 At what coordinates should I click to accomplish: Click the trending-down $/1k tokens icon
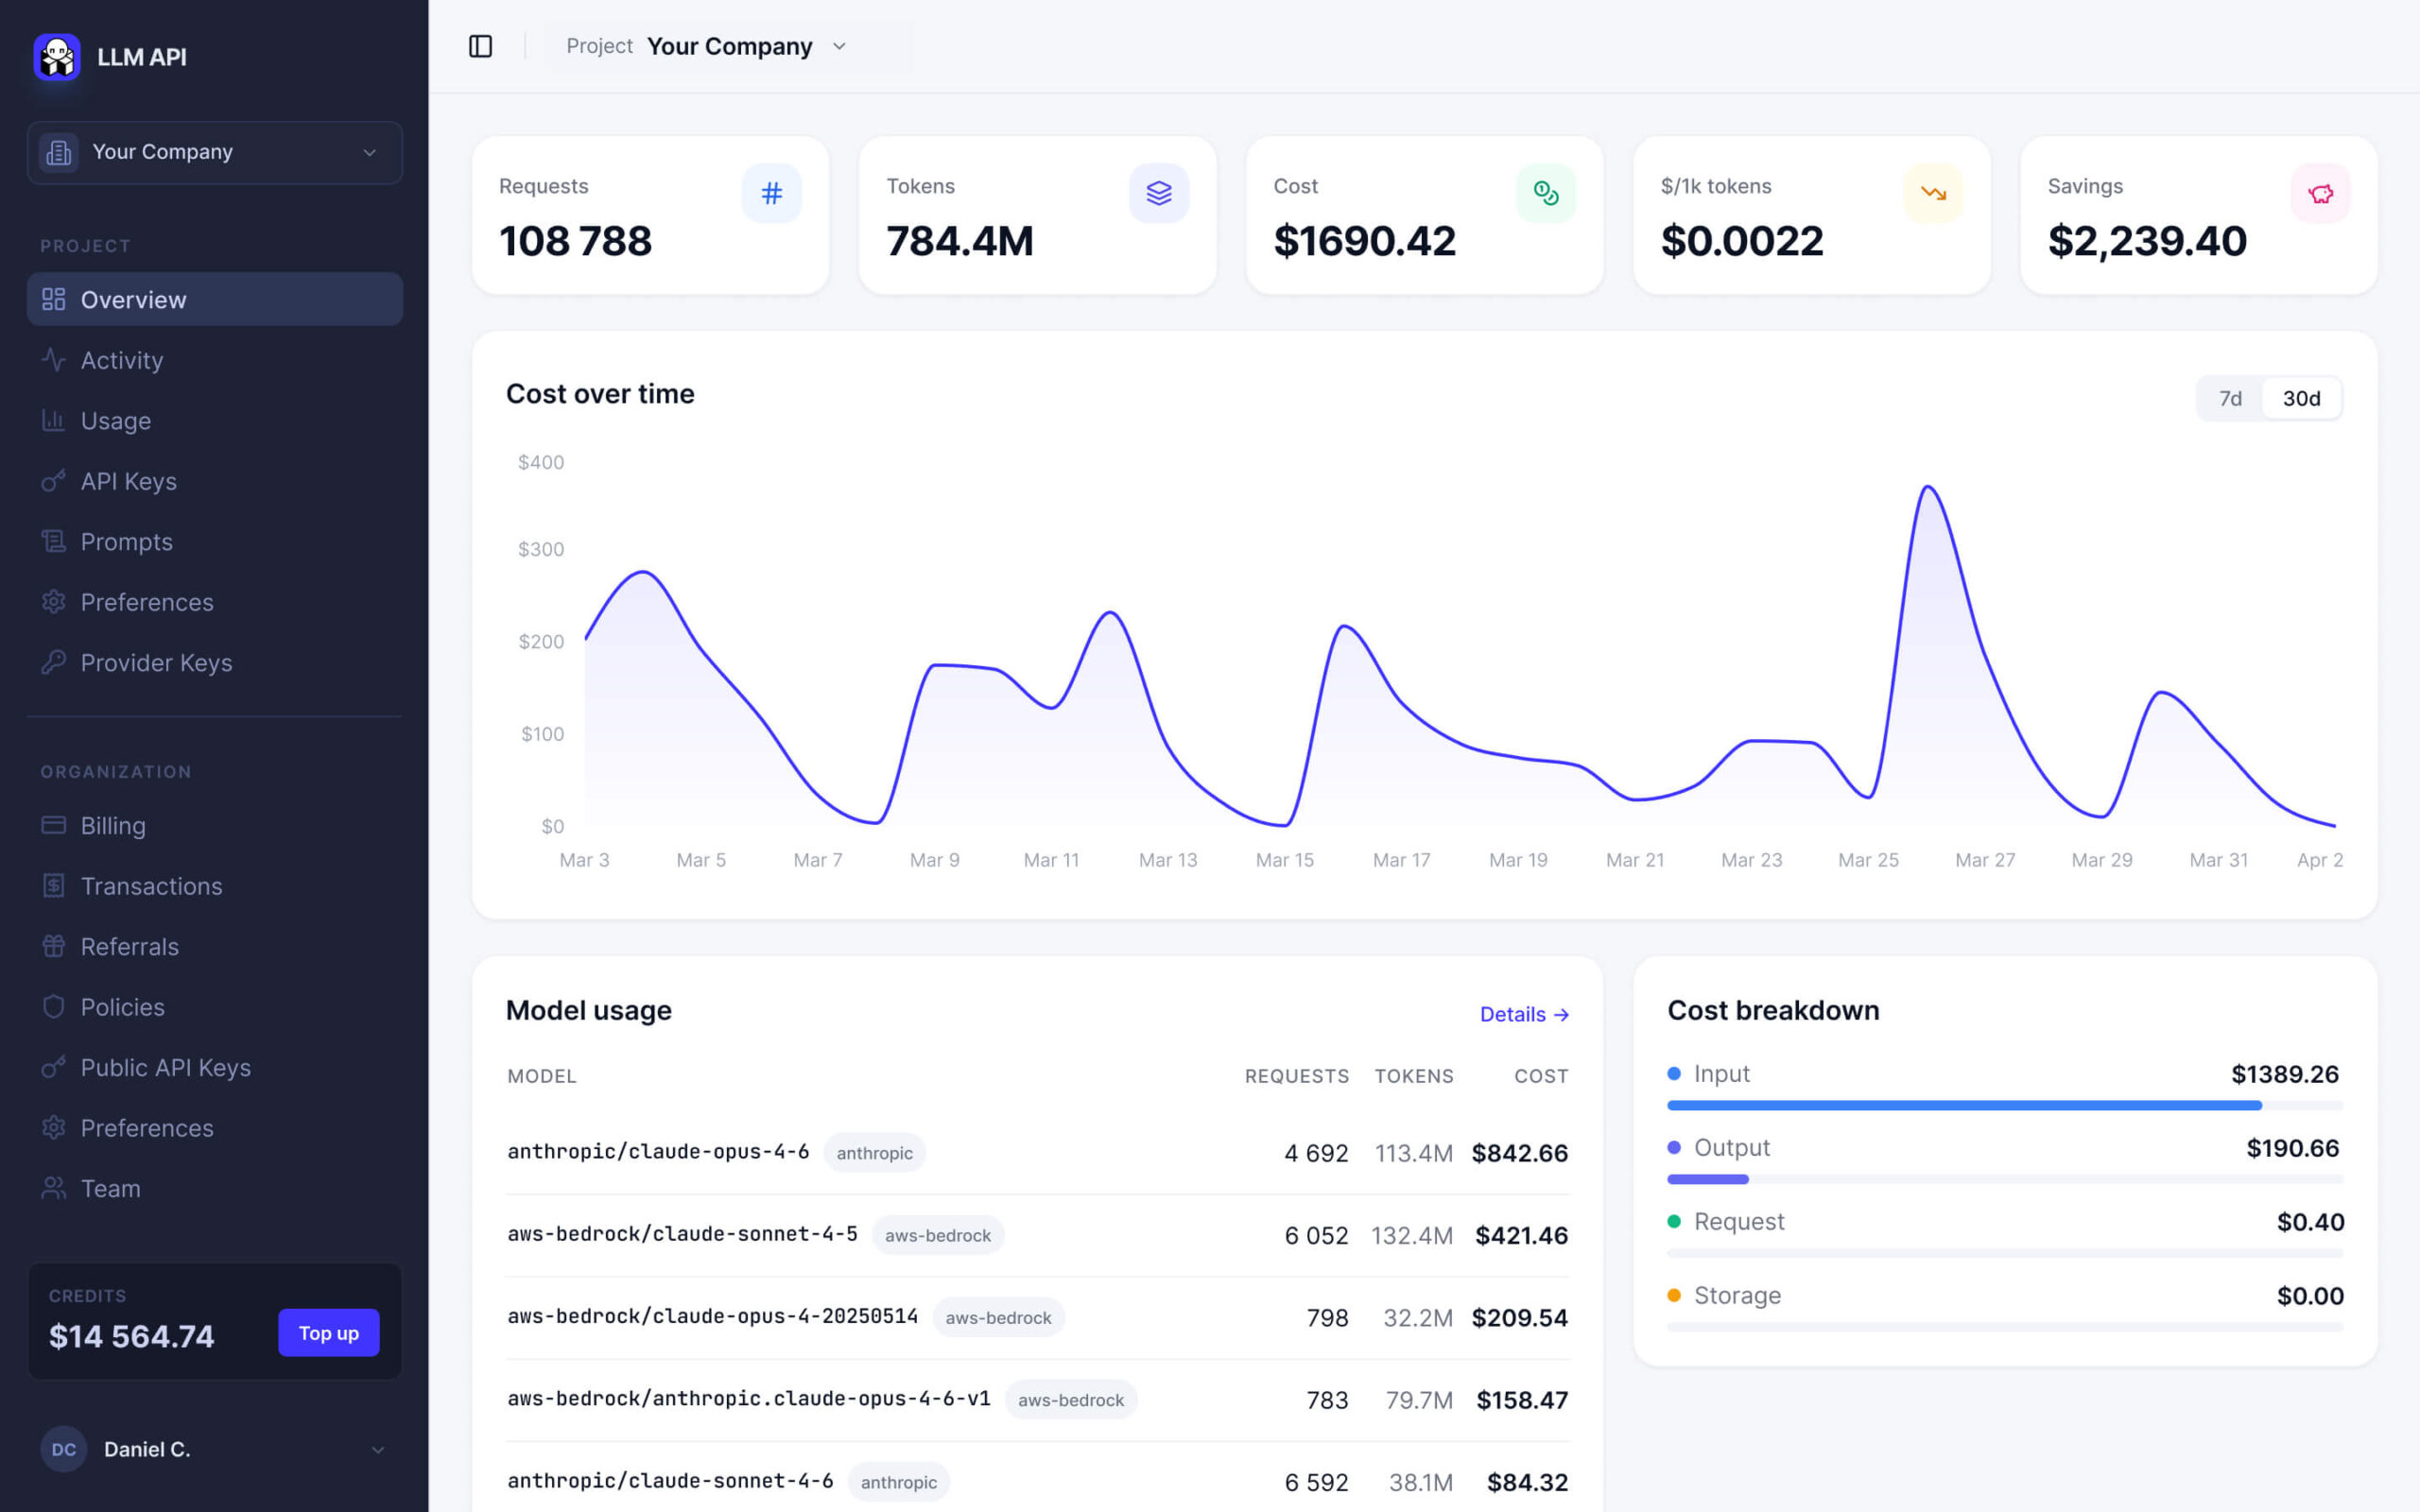coord(1932,193)
